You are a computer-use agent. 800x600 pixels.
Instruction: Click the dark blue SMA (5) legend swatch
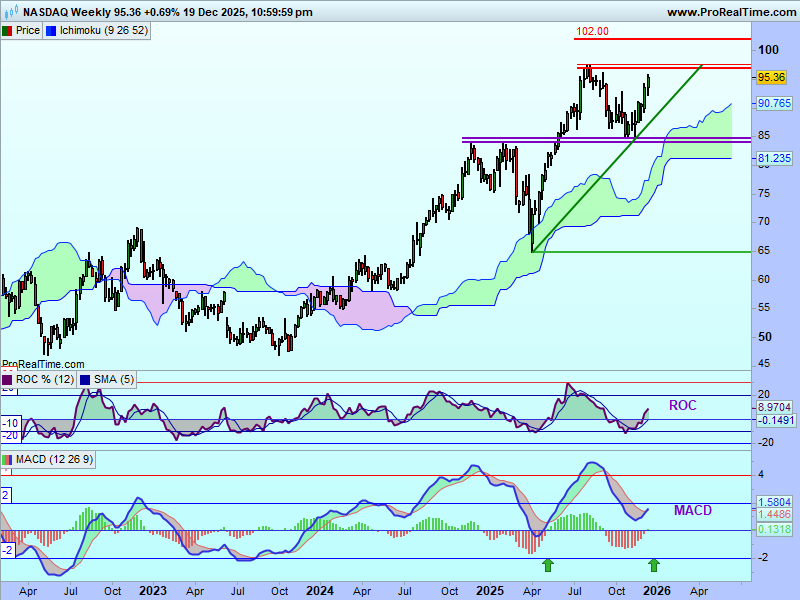pyautogui.click(x=84, y=379)
